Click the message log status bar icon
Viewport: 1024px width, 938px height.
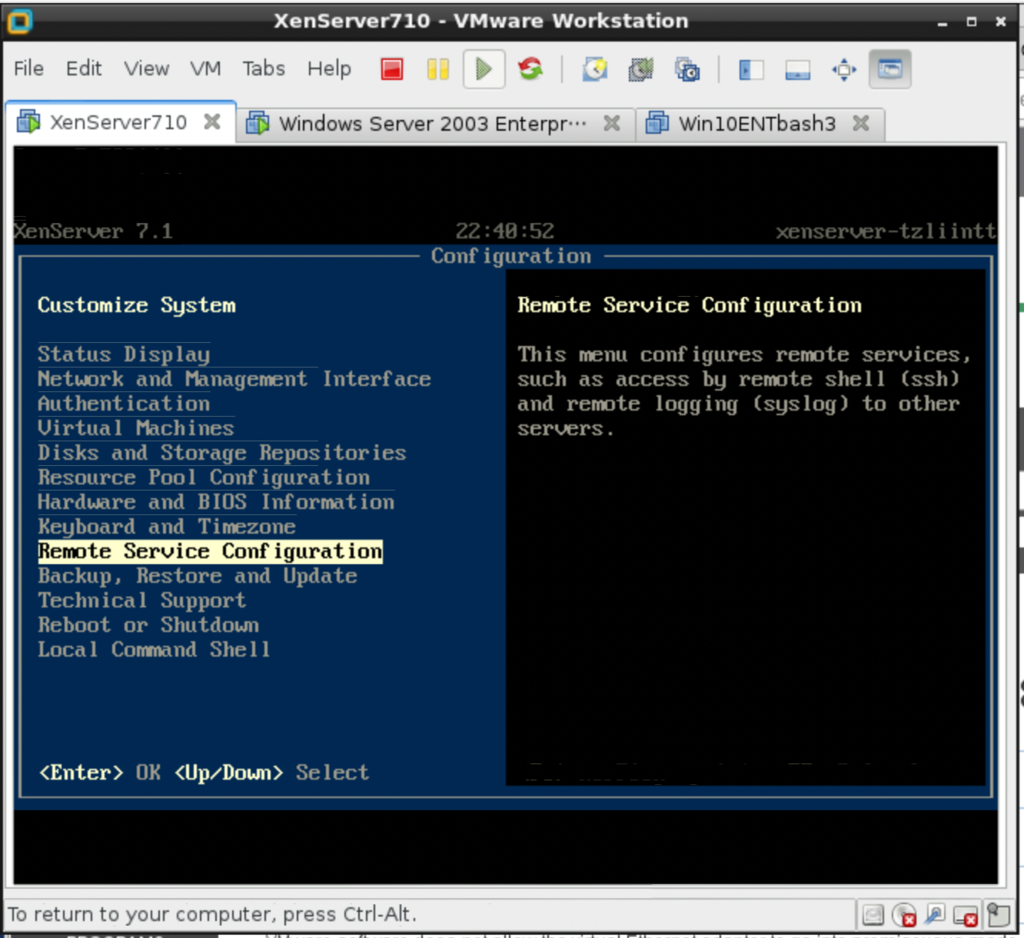click(x=998, y=914)
